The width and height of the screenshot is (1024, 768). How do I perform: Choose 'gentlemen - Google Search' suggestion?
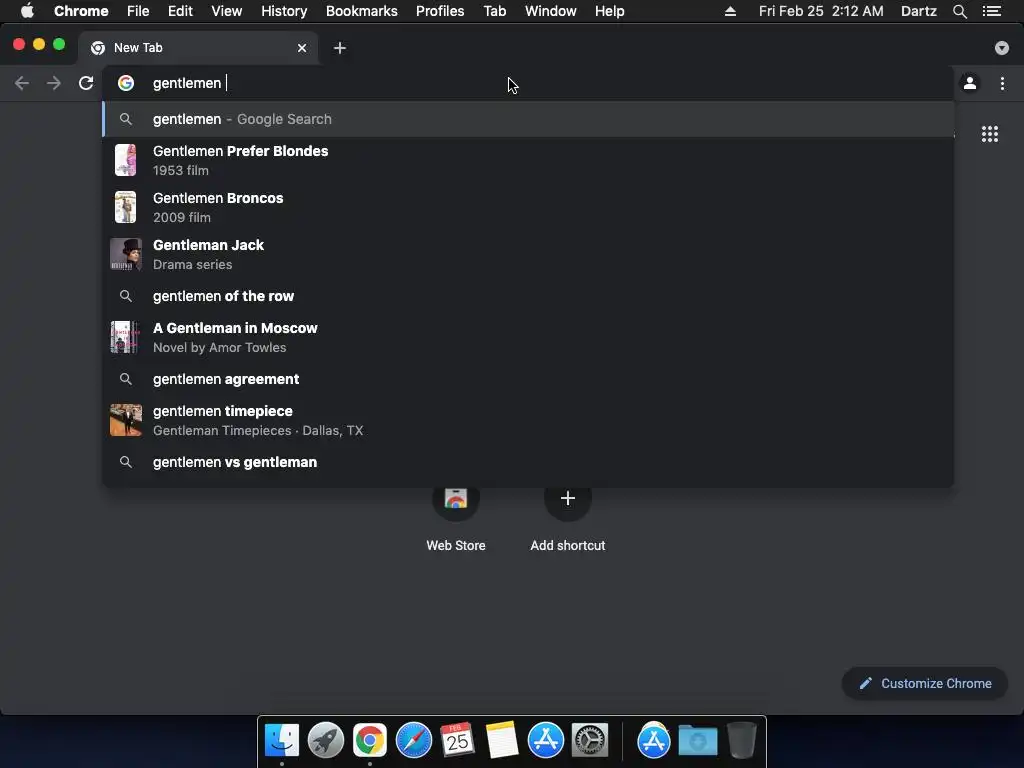[x=528, y=119]
